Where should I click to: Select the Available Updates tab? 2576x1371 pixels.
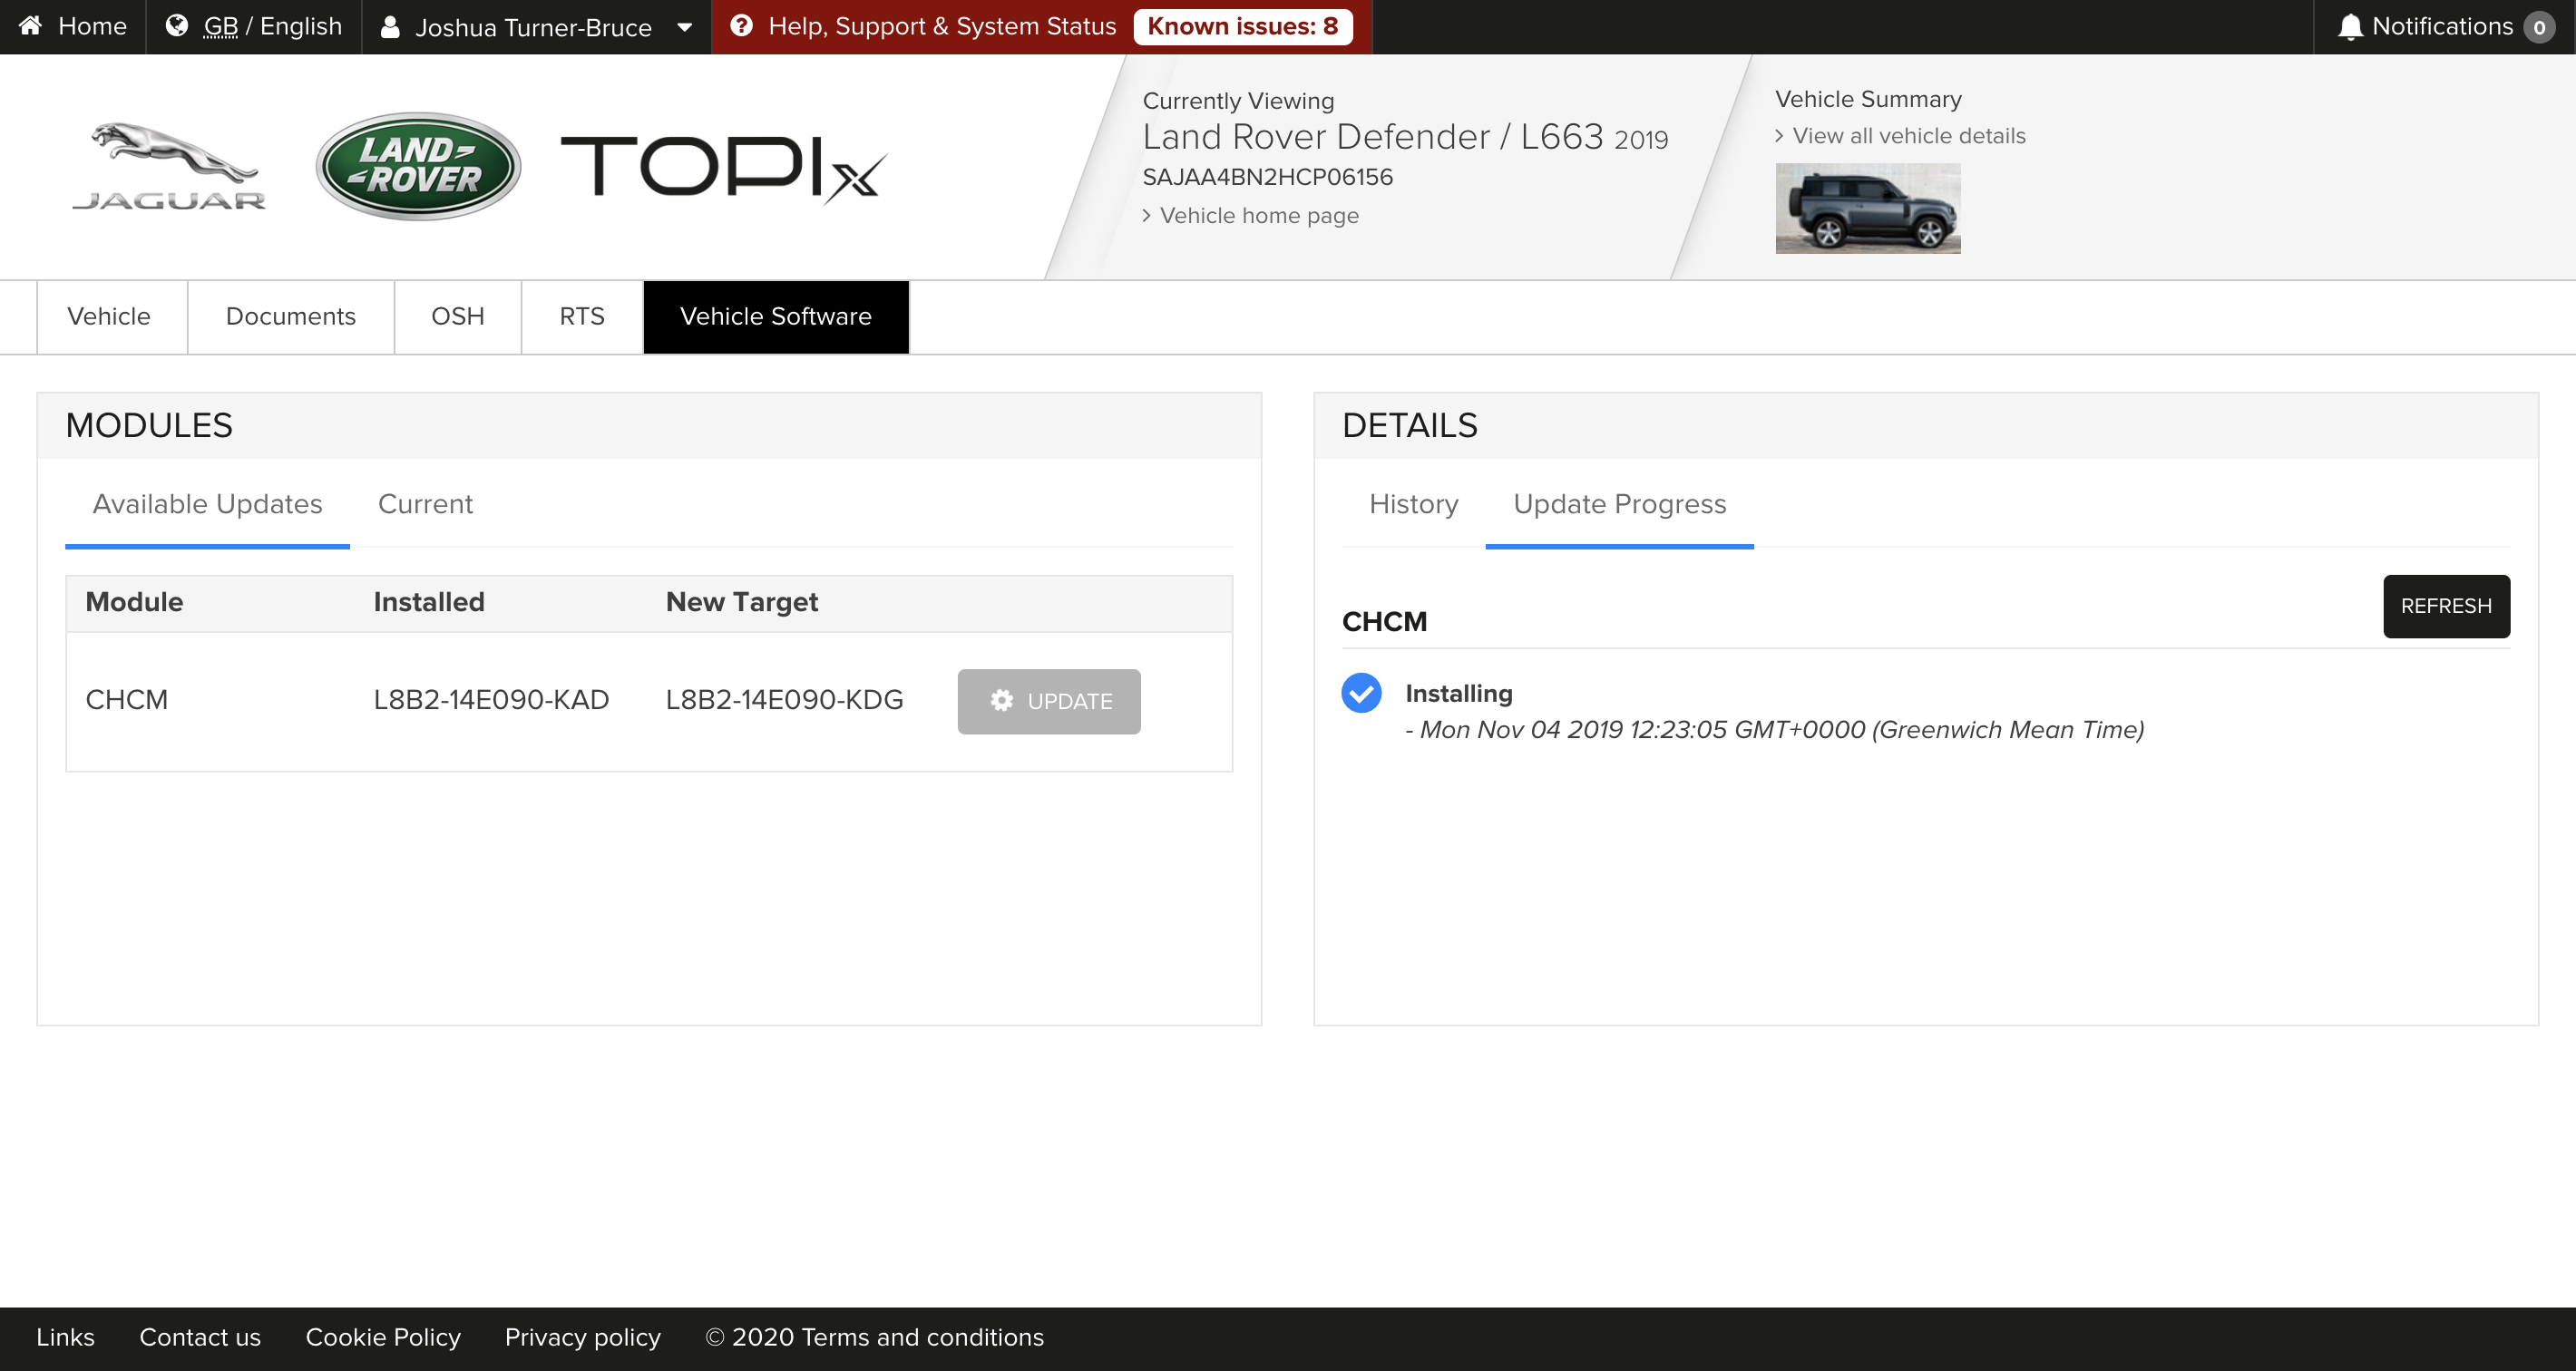tap(208, 504)
